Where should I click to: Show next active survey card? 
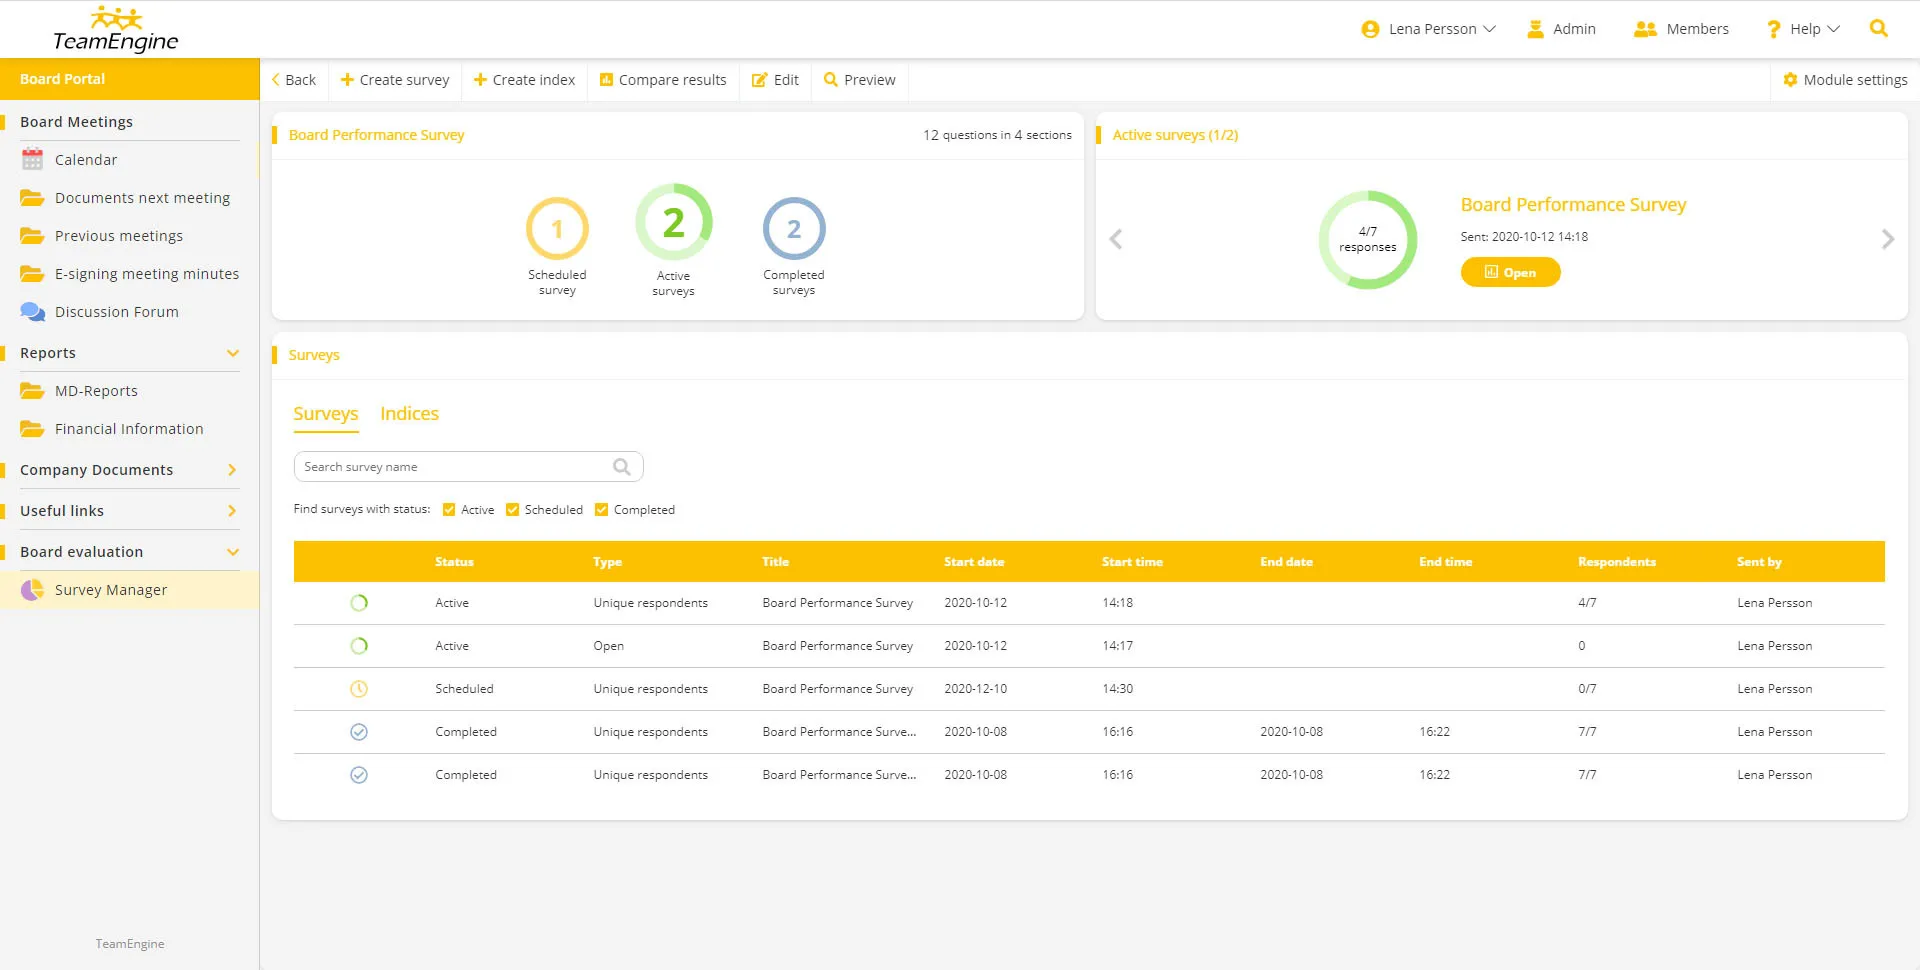click(x=1887, y=239)
